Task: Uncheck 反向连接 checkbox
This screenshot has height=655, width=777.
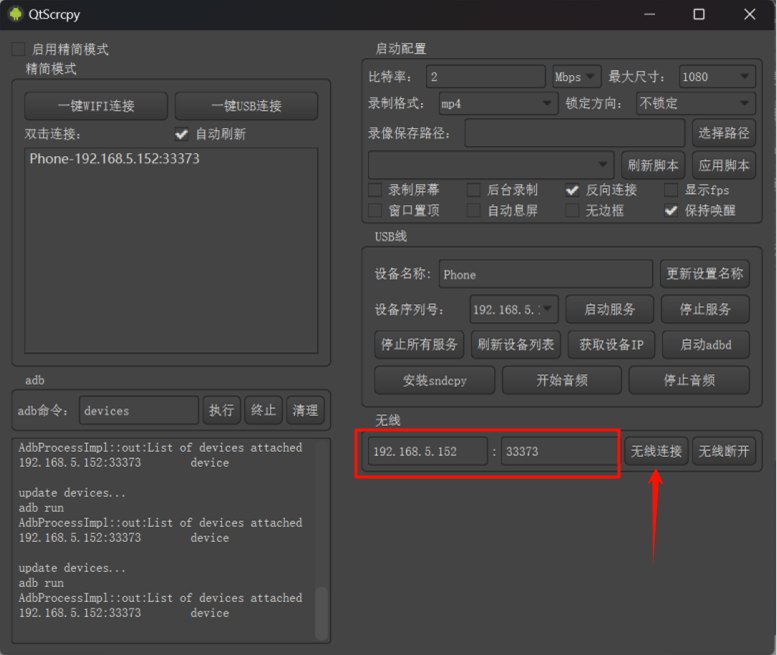Action: 572,190
